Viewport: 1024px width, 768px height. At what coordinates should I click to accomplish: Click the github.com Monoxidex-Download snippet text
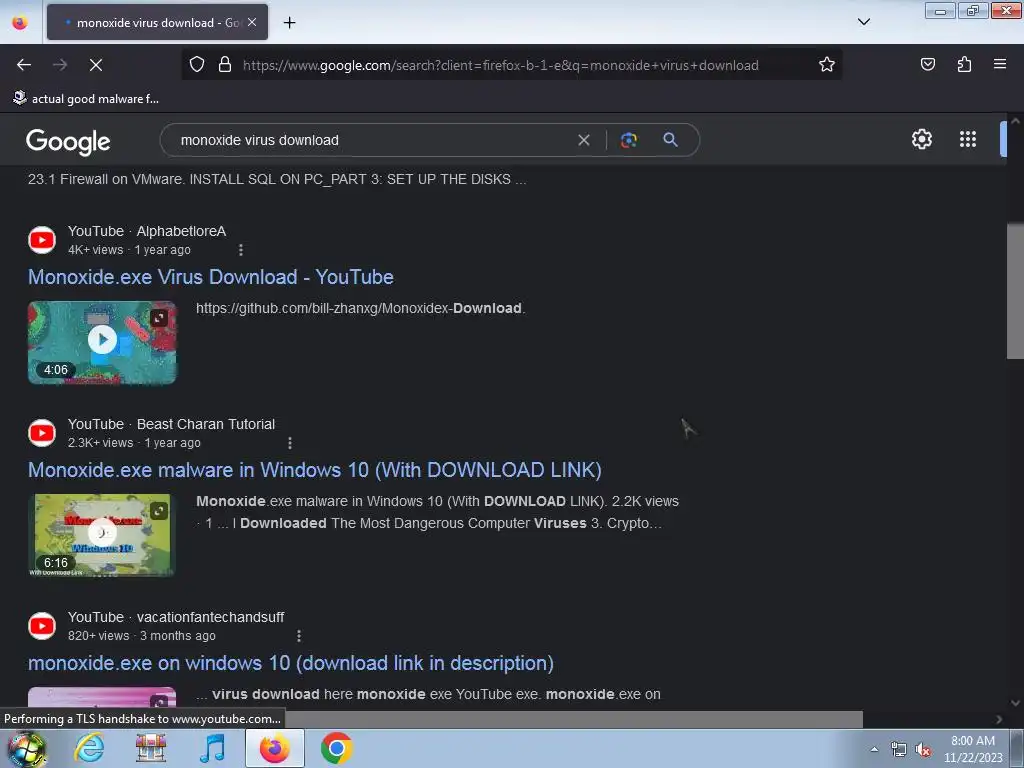pyautogui.click(x=360, y=308)
